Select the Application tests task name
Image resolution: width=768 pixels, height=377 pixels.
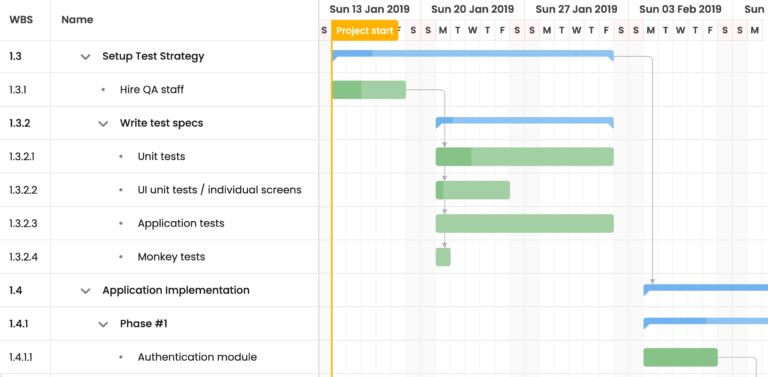tap(181, 223)
